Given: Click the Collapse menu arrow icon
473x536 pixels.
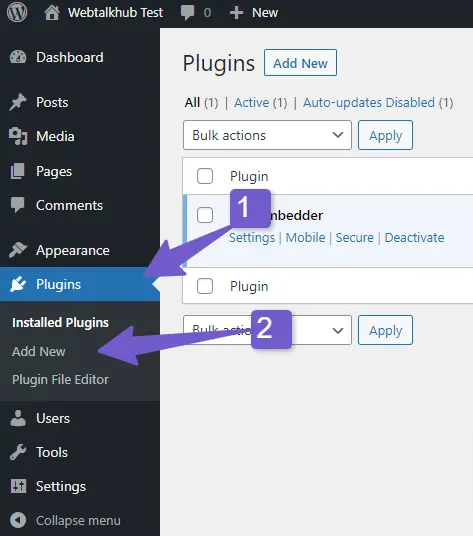Looking at the screenshot, I should 18,520.
